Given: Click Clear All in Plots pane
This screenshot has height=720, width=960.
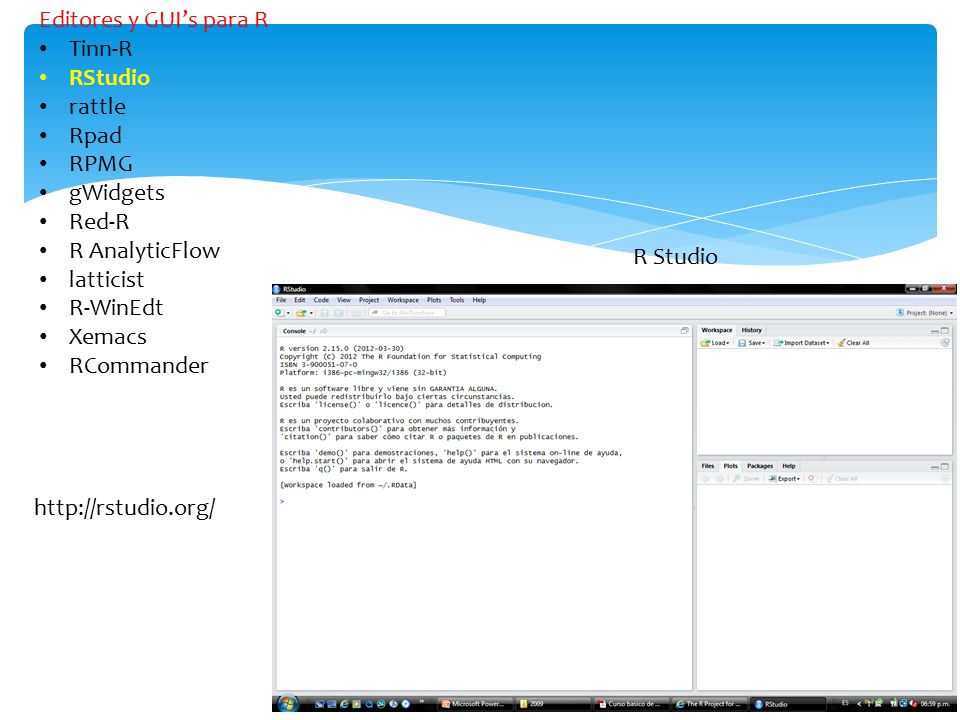Looking at the screenshot, I should click(x=842, y=479).
